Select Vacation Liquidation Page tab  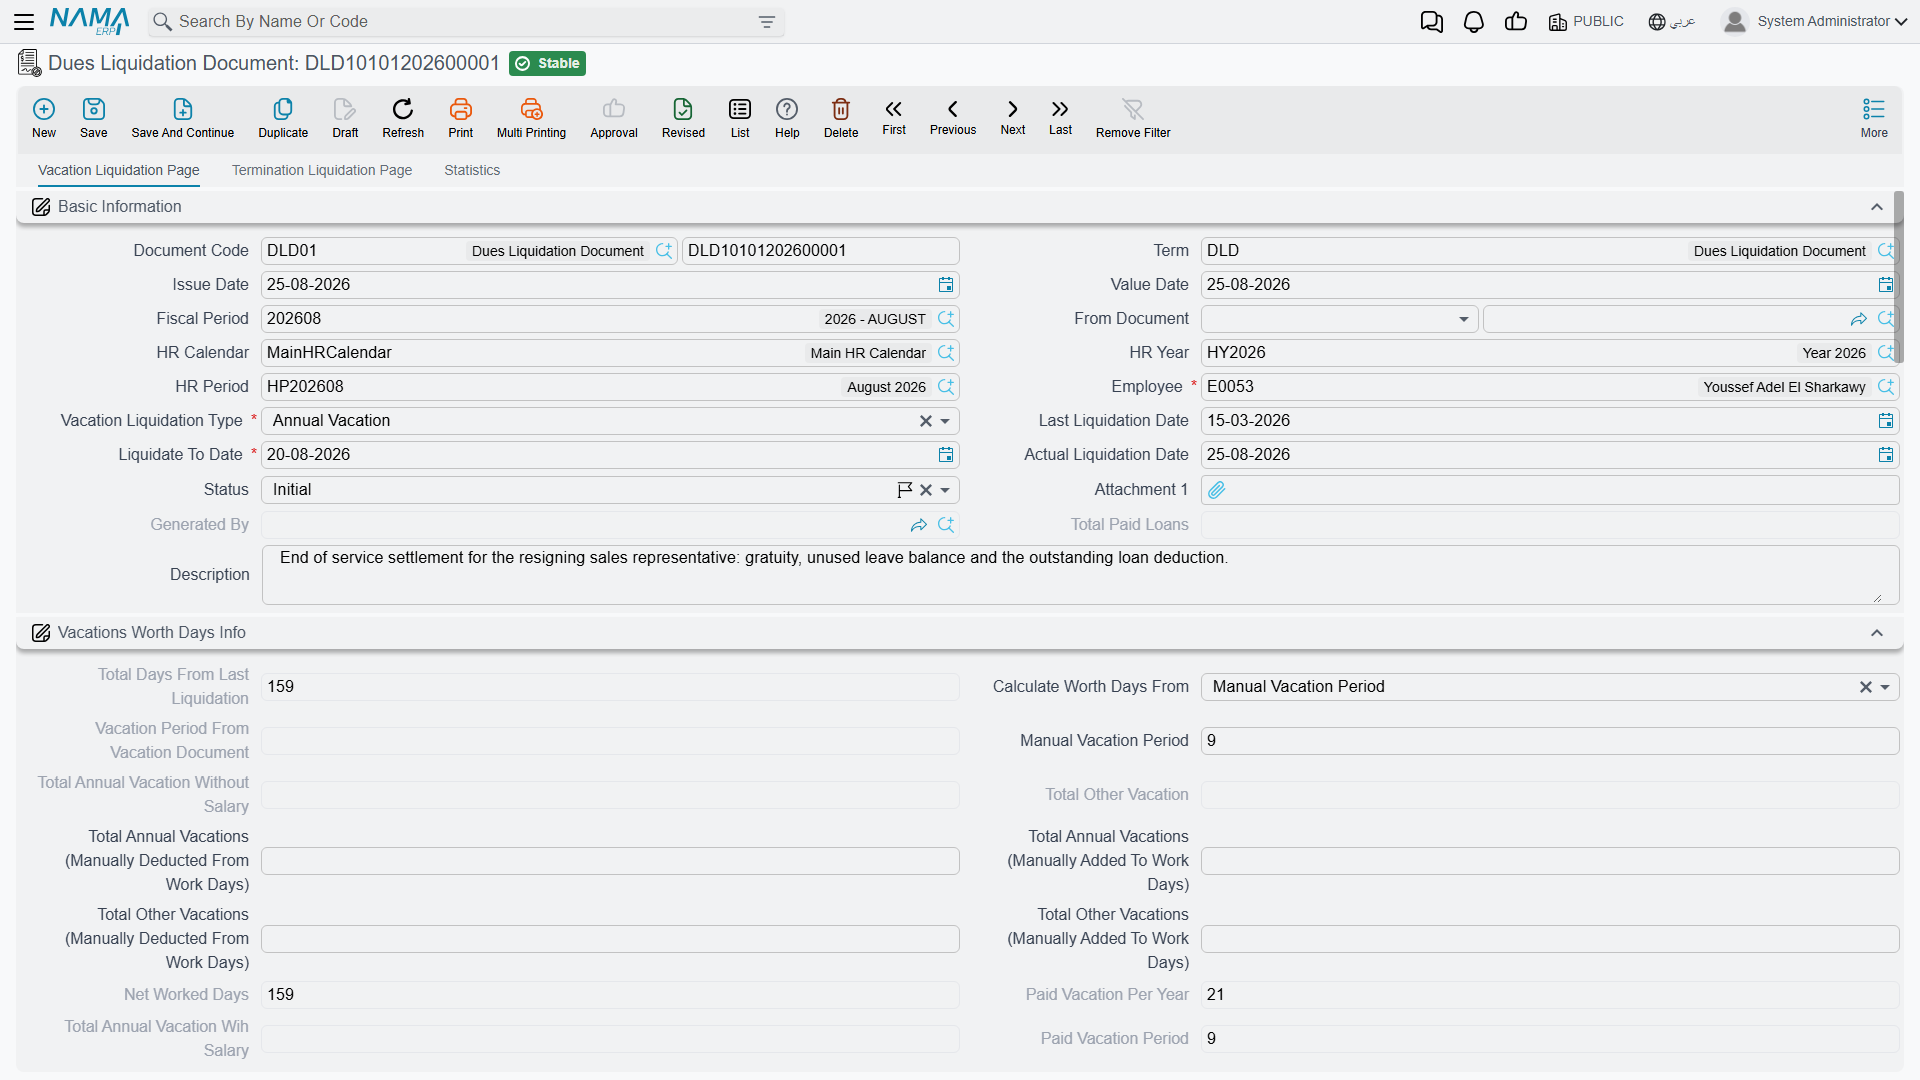coord(118,170)
